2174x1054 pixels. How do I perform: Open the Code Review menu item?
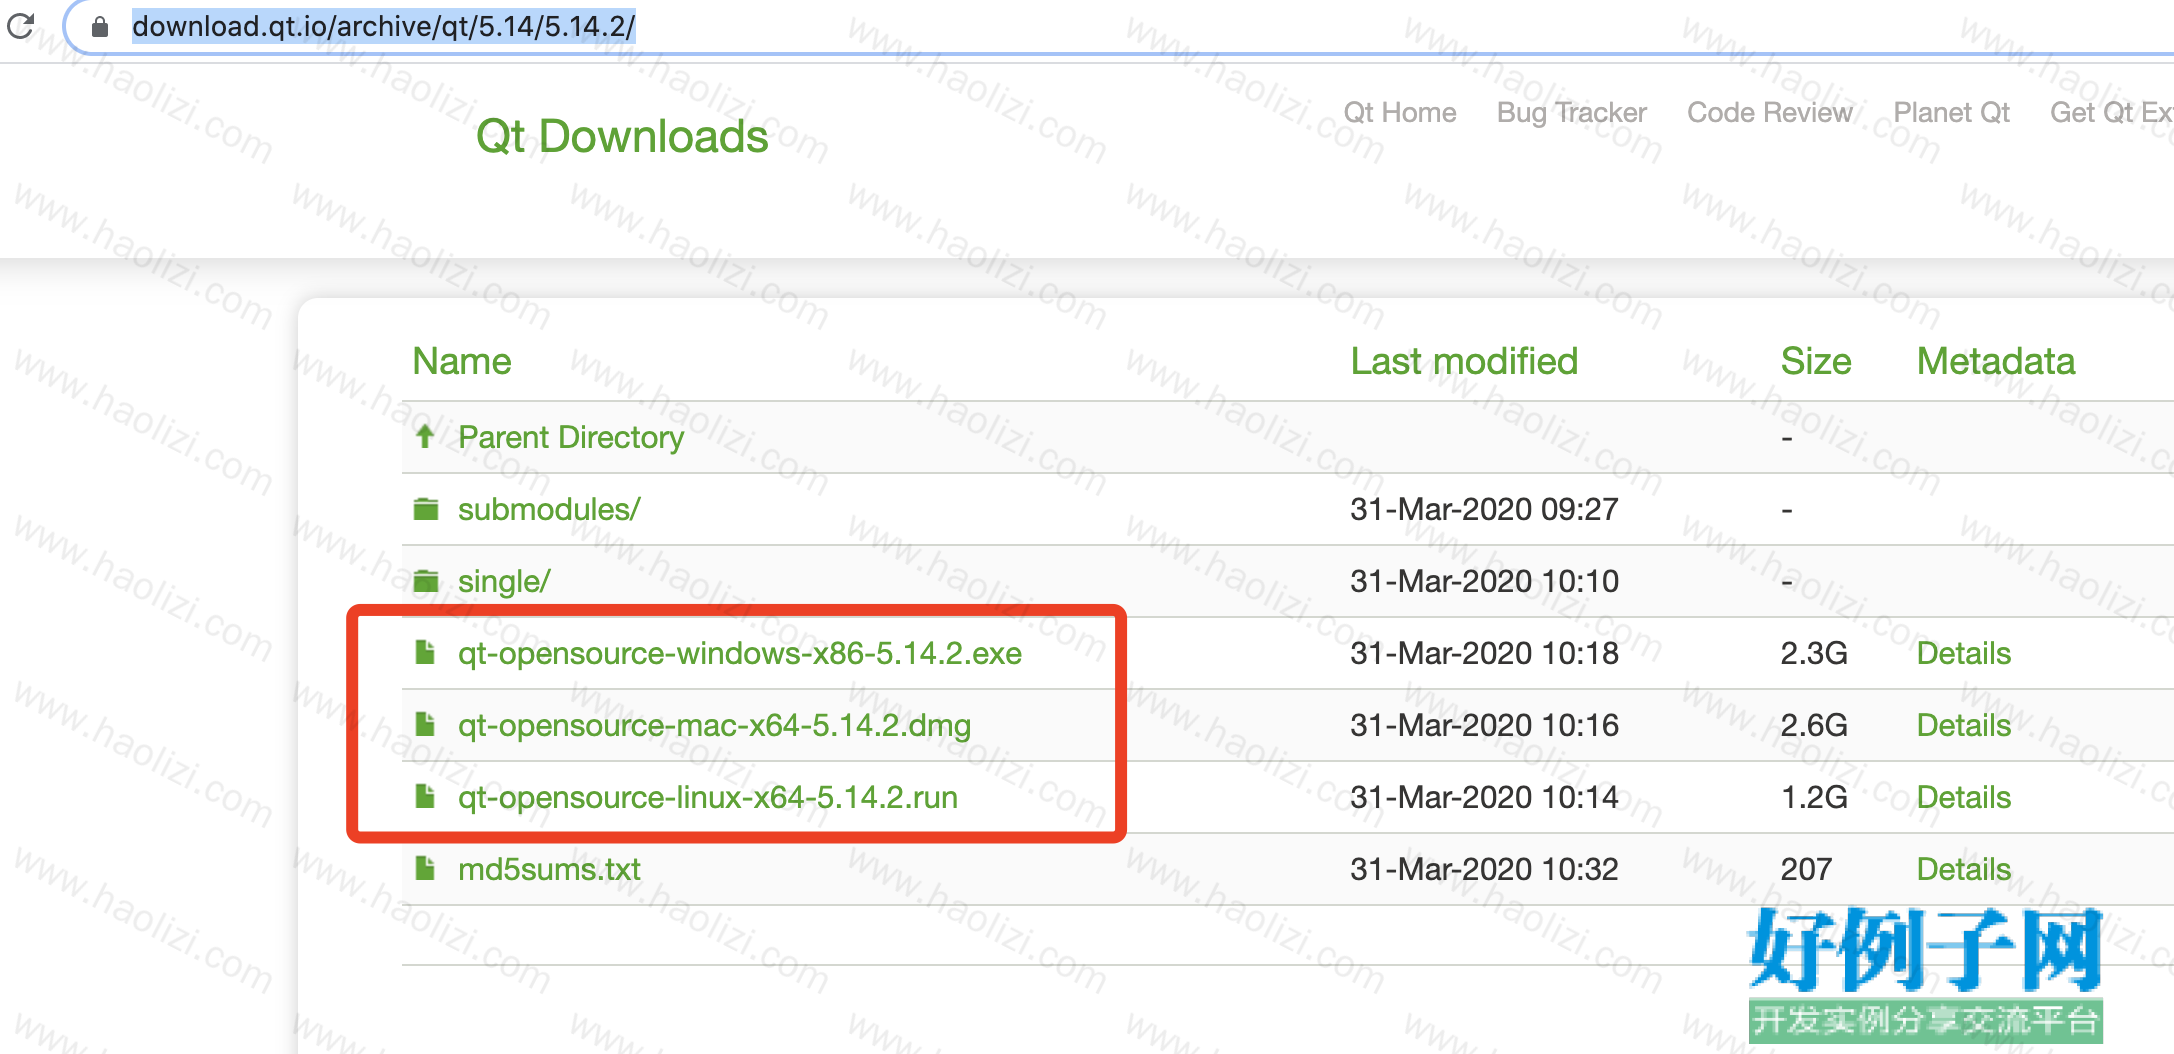point(1770,112)
